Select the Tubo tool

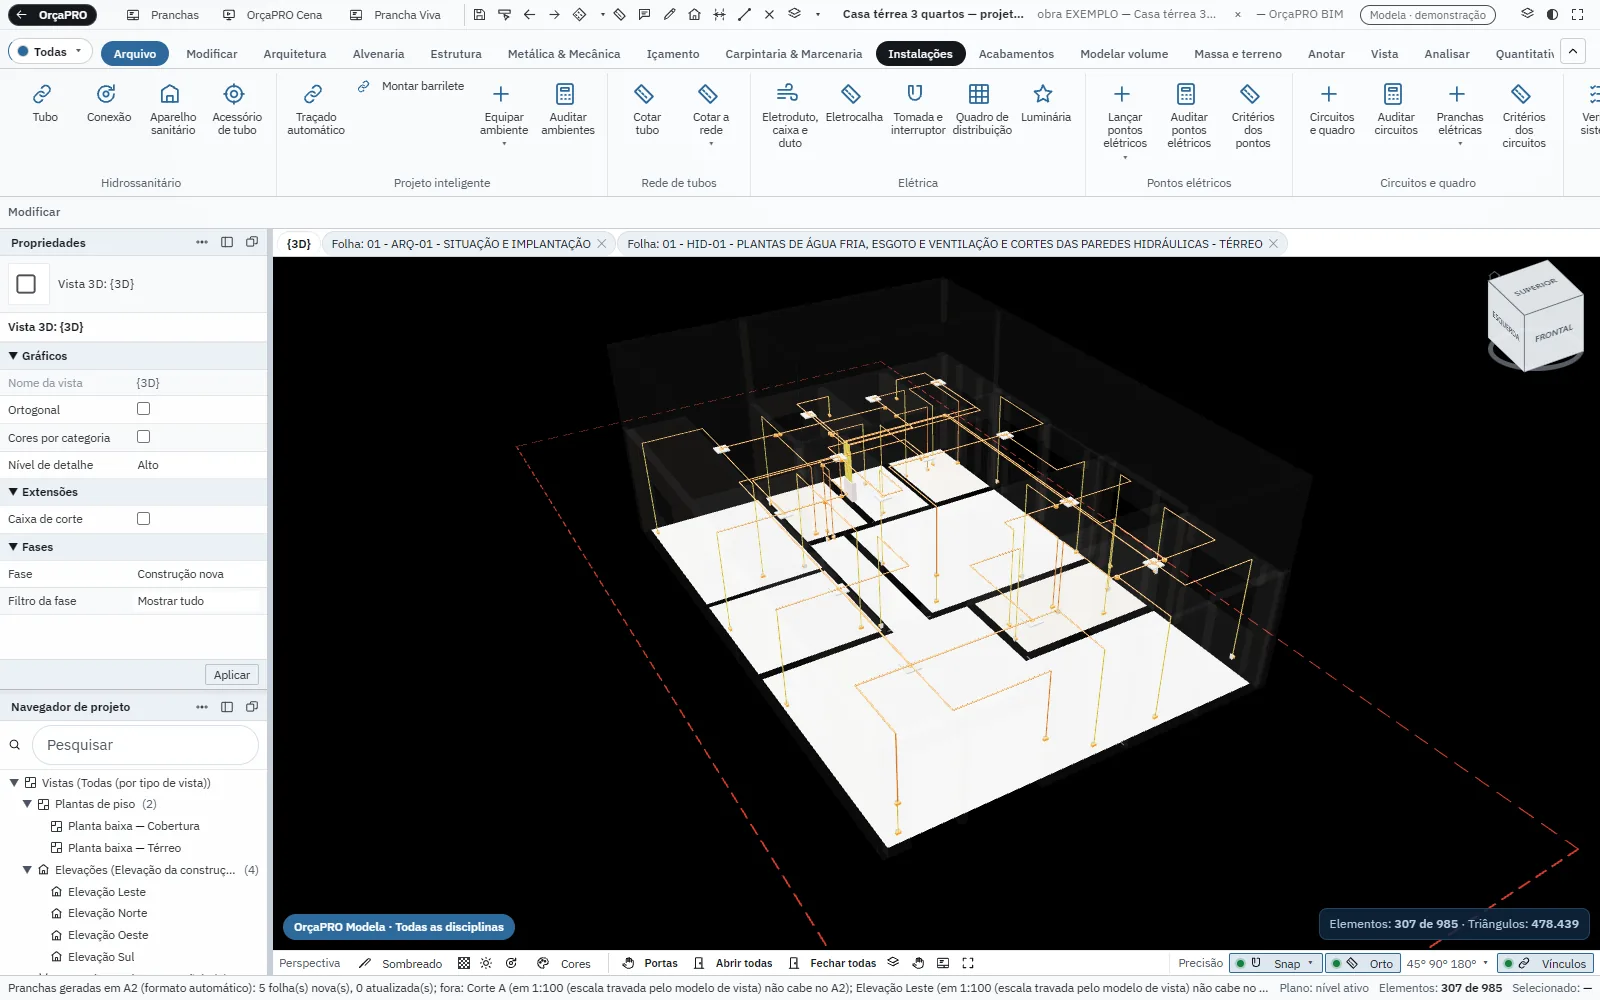pyautogui.click(x=44, y=104)
